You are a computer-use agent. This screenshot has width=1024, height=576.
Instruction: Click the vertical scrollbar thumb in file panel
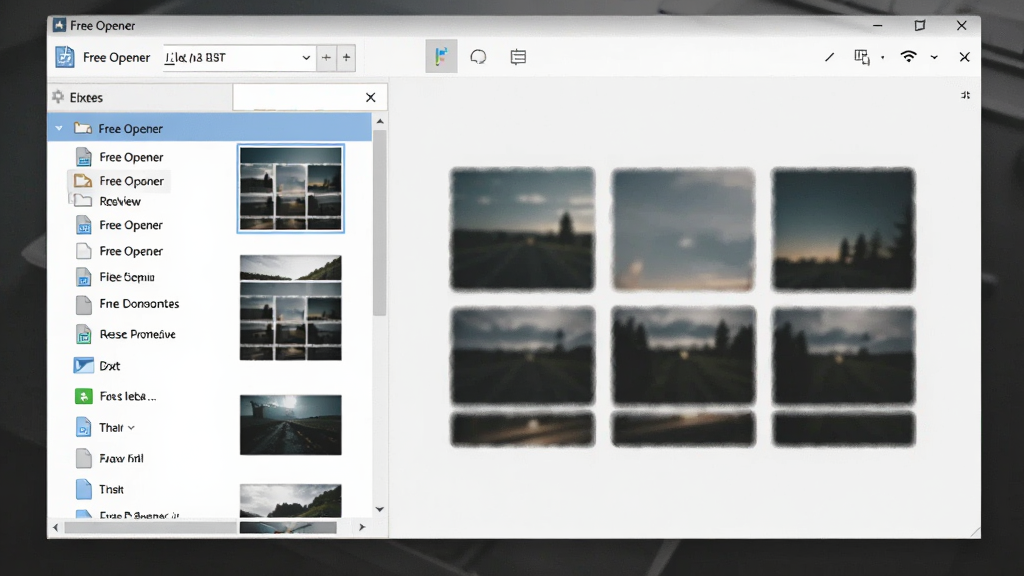[379, 222]
